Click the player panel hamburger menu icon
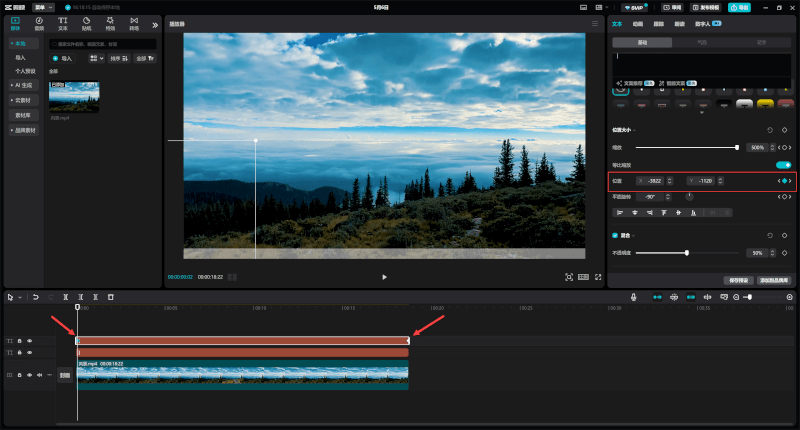The height and width of the screenshot is (430, 800). tap(595, 23)
